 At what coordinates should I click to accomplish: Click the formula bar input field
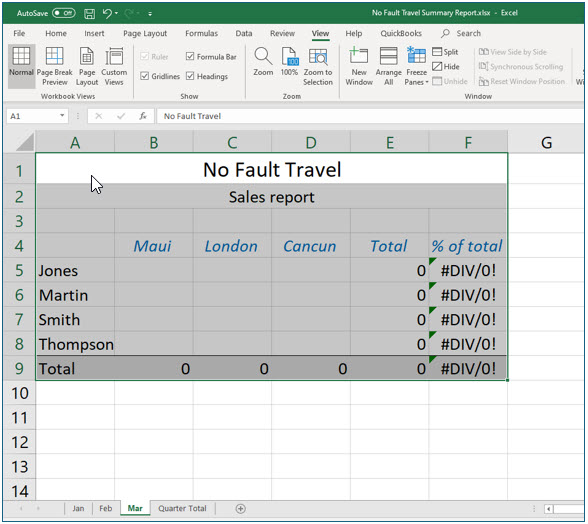pos(369,116)
